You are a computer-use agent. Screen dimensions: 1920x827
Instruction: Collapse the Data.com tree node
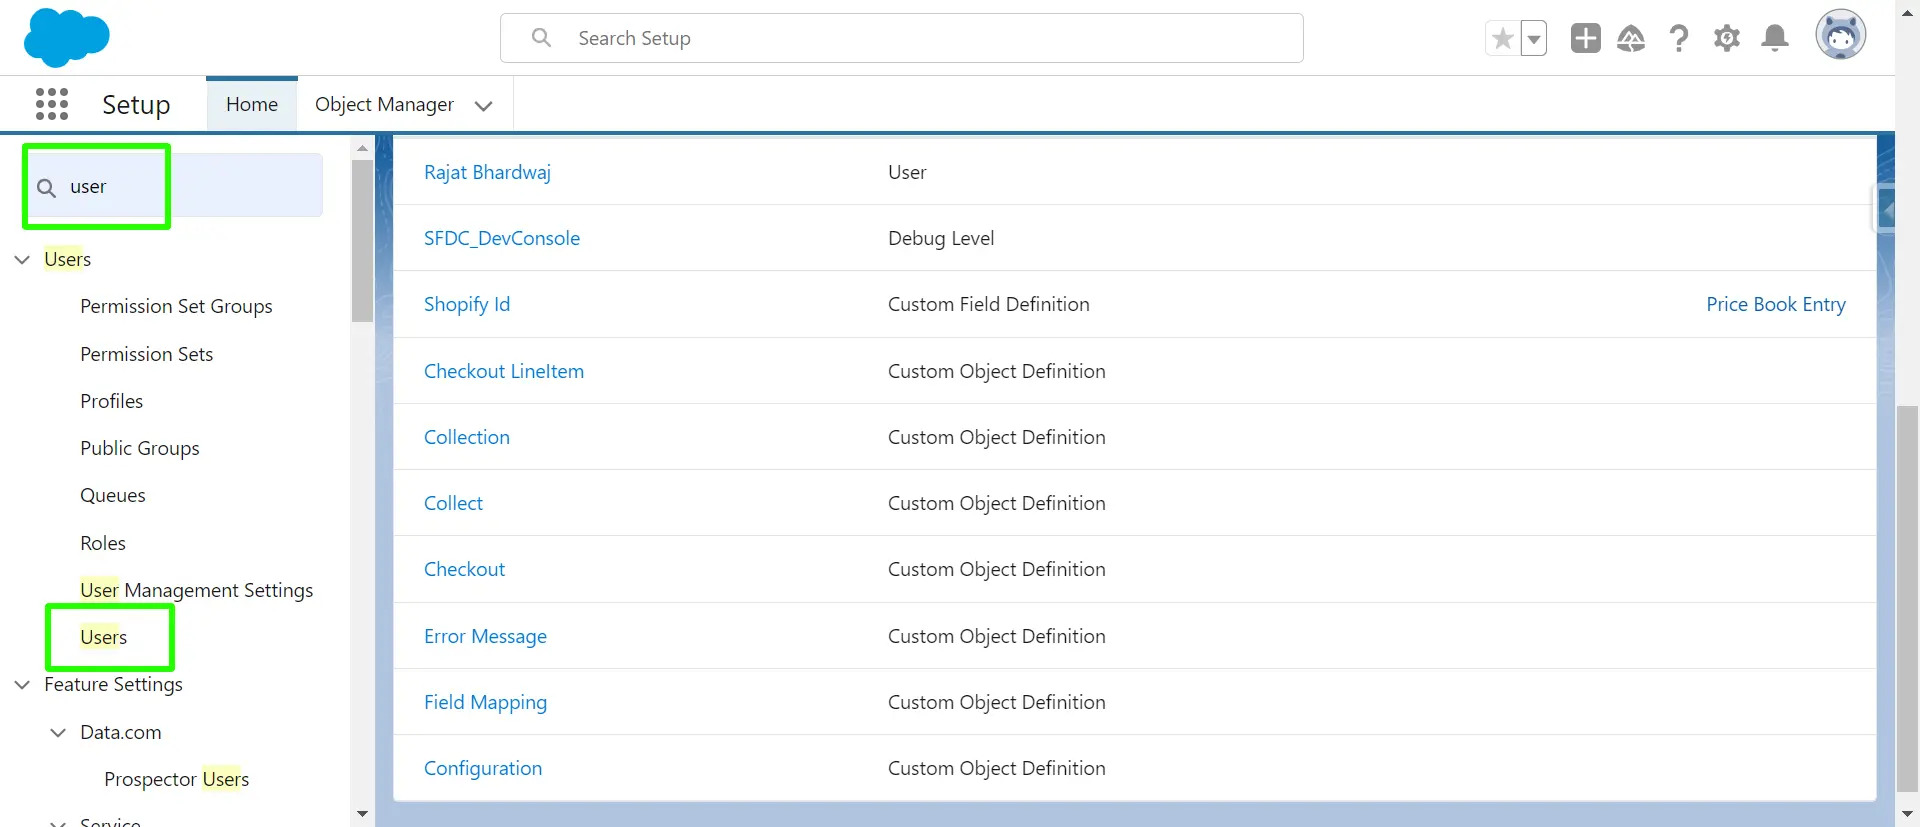58,733
